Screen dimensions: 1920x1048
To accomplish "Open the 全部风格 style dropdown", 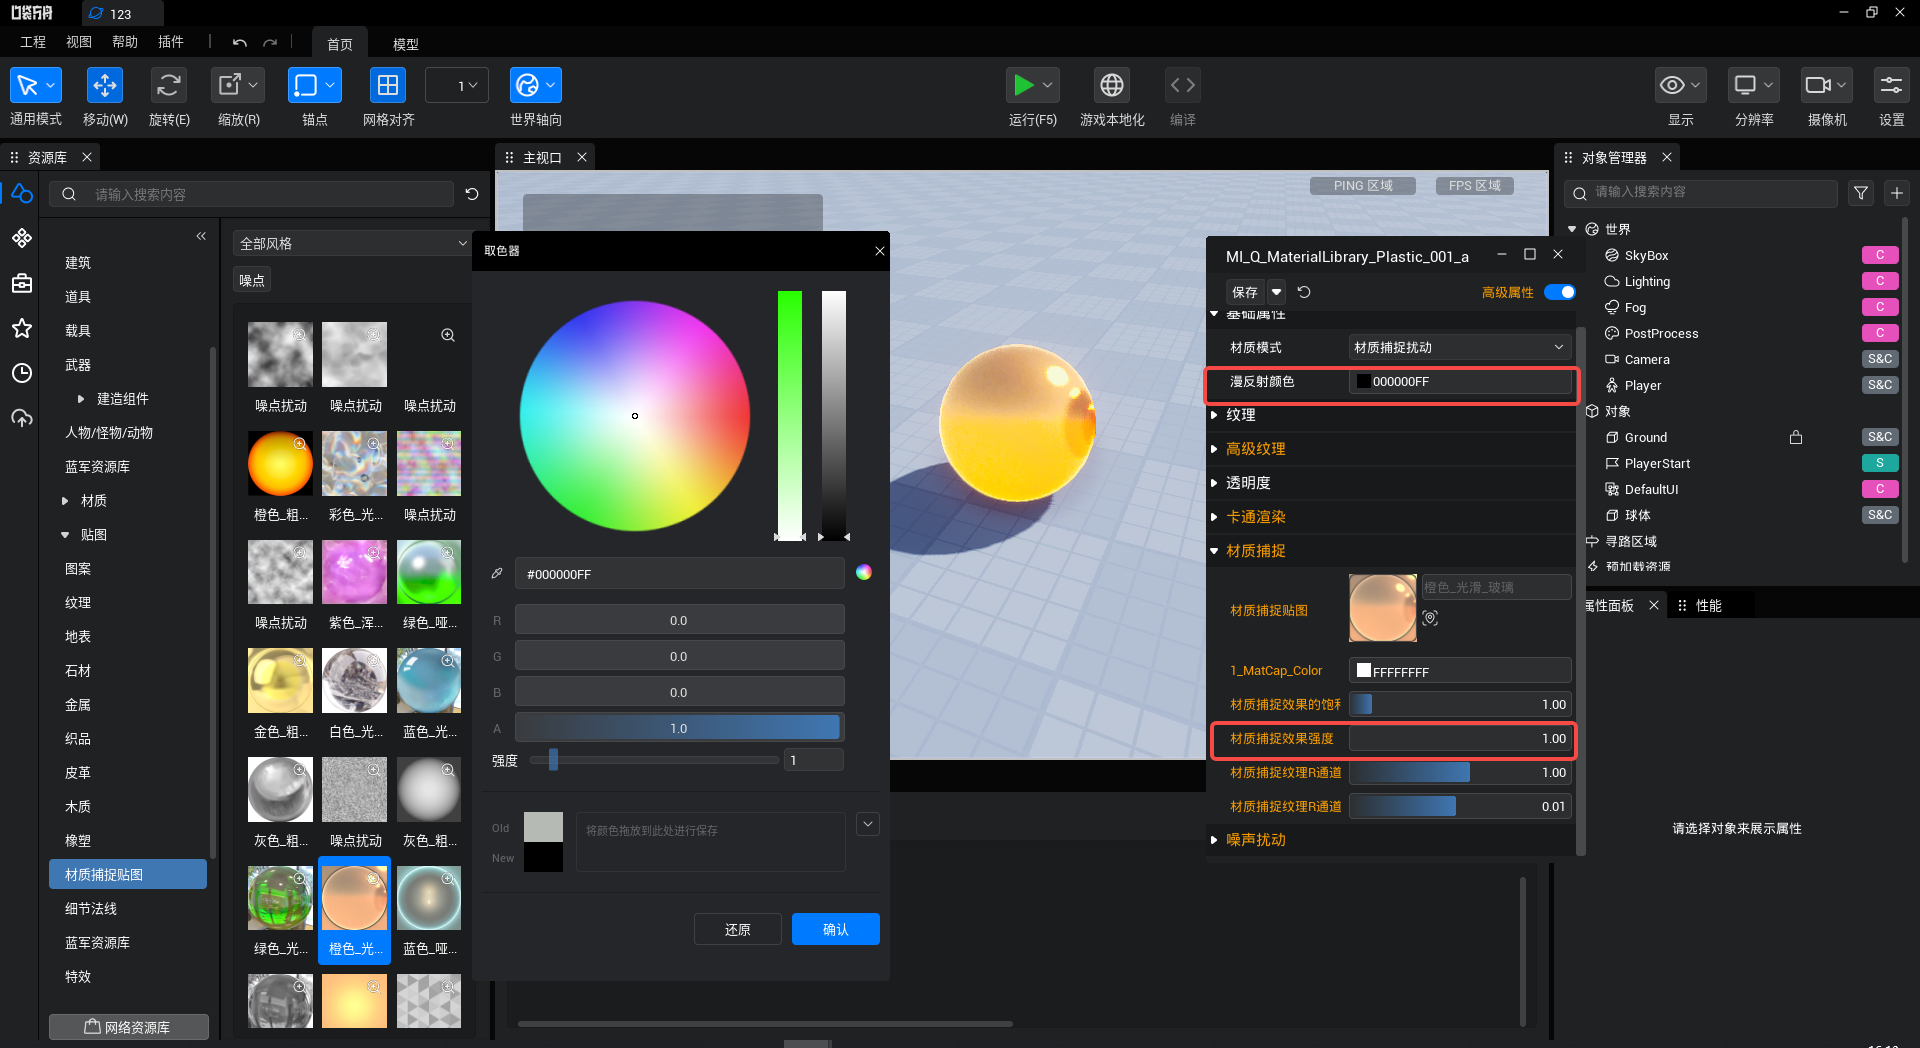I will [352, 243].
